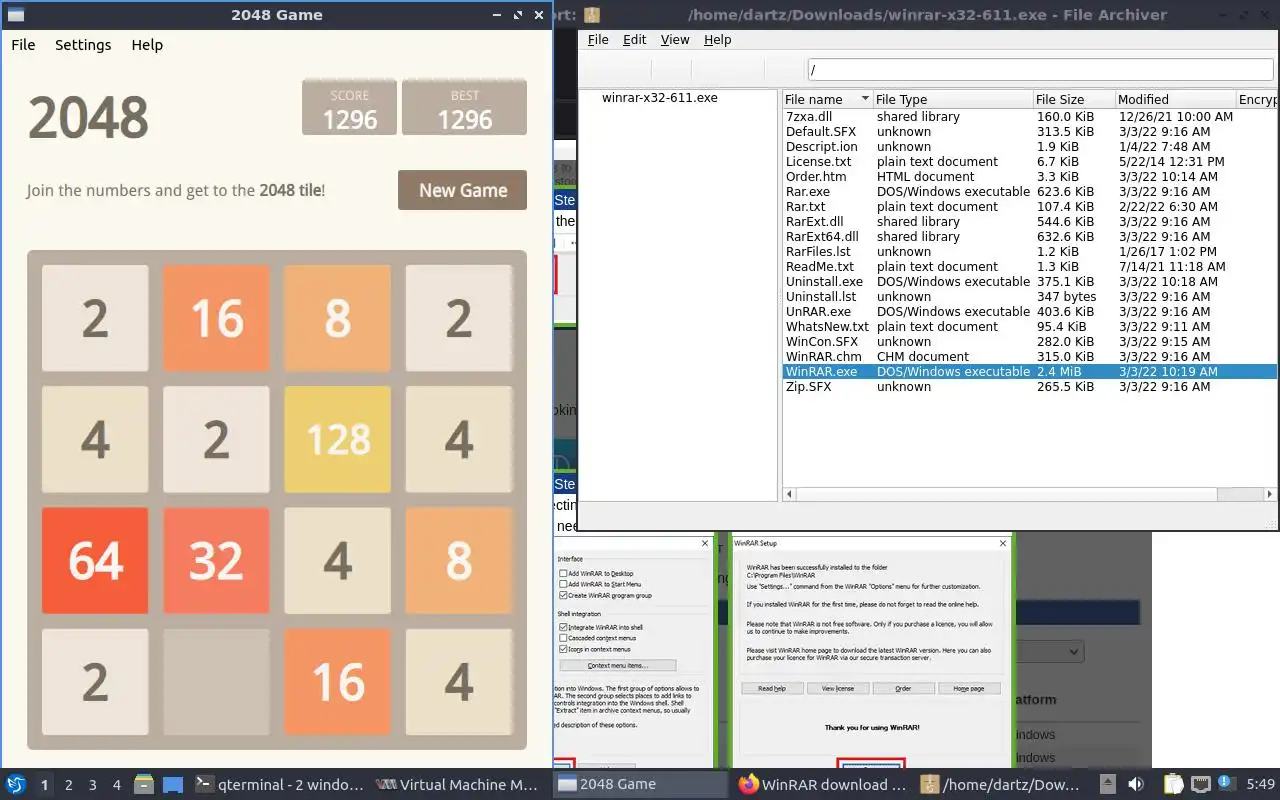The image size is (1280, 800).
Task: Click the 128 tile on the board
Action: 337,439
